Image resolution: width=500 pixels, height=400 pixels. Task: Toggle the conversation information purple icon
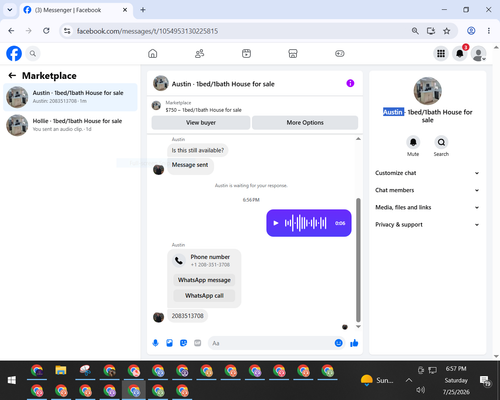coord(350,83)
